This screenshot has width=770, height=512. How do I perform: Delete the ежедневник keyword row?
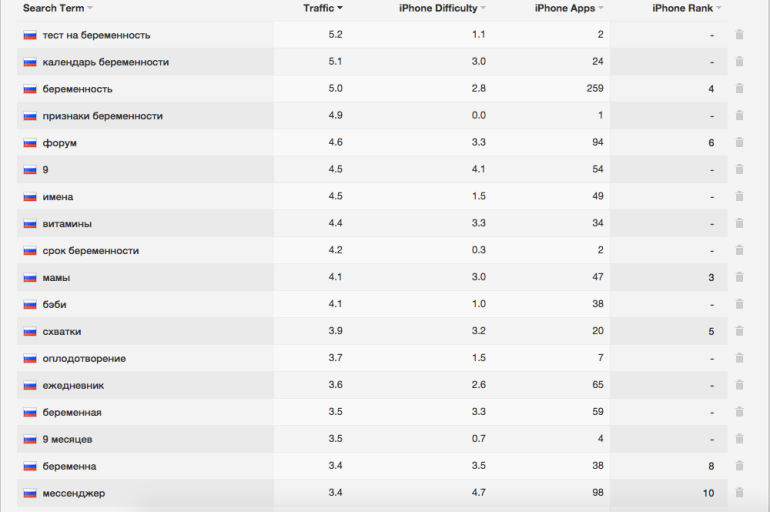click(739, 385)
